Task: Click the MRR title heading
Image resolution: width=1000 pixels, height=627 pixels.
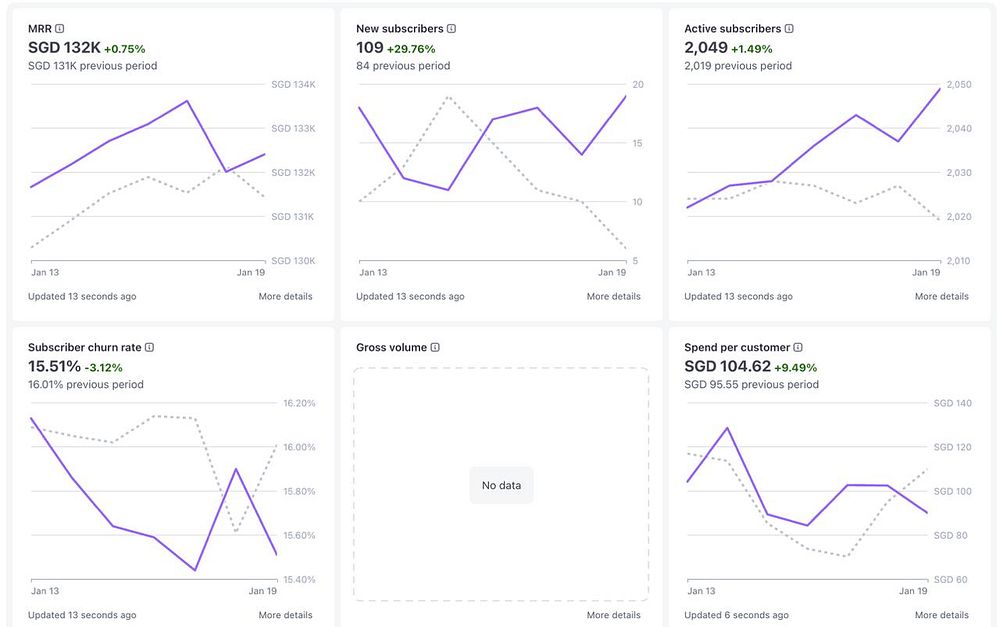Action: tap(40, 29)
